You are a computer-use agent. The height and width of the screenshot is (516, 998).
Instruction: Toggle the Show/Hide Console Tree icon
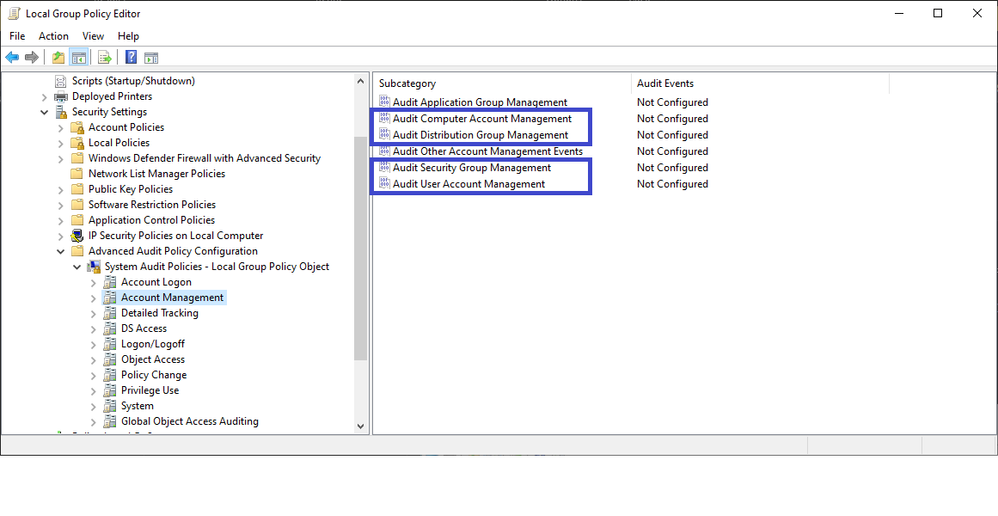(x=79, y=58)
